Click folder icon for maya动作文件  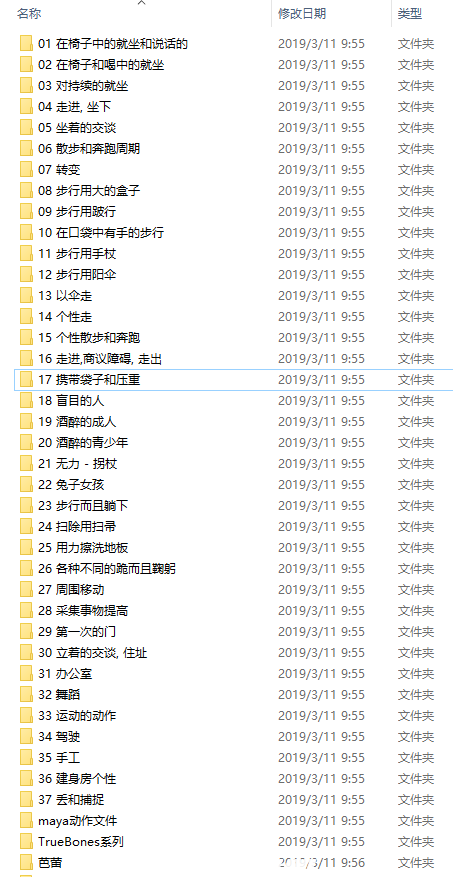point(26,821)
